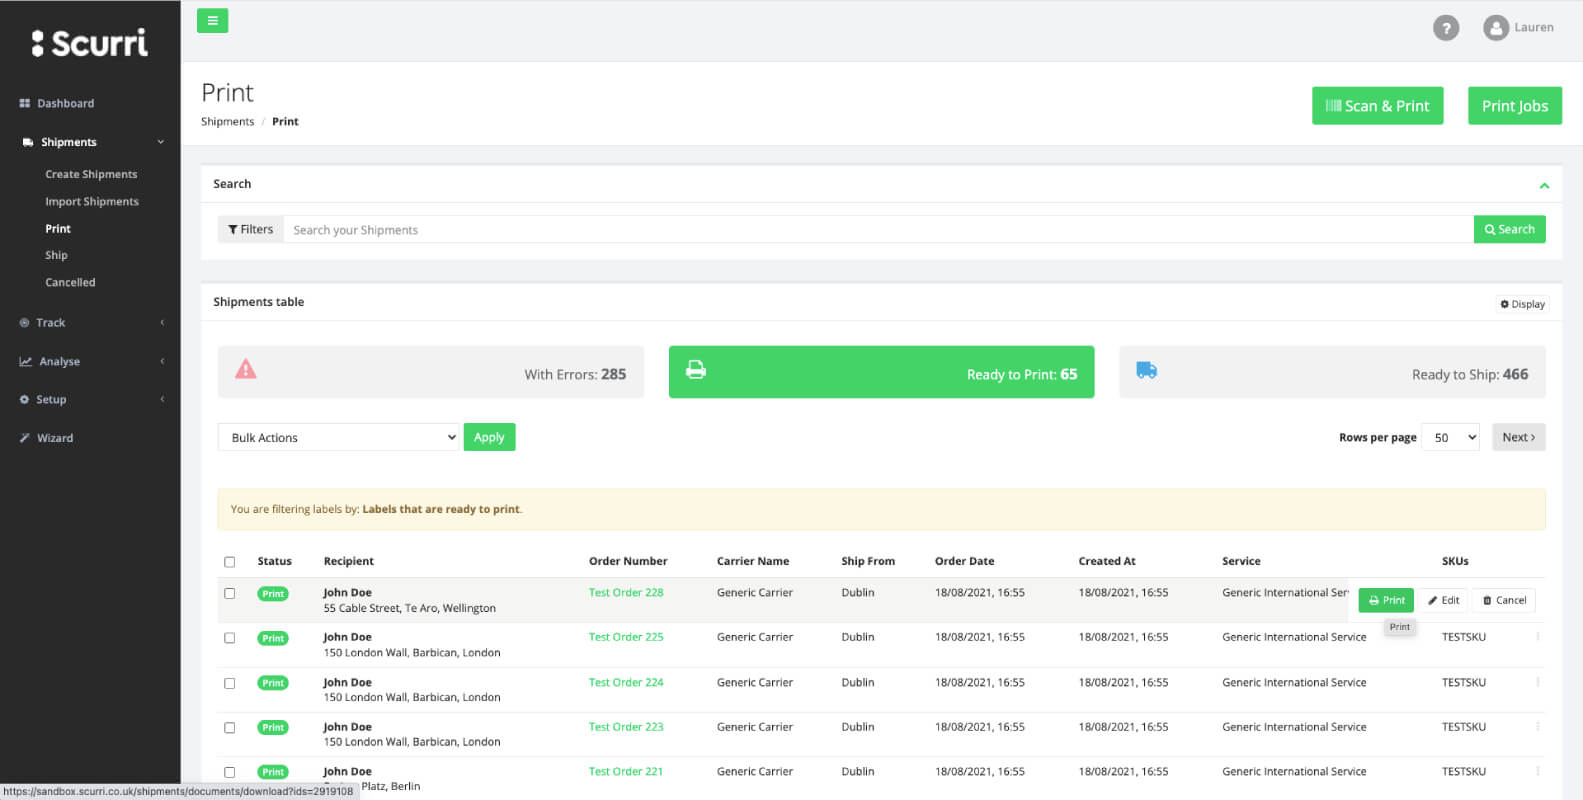Click Print status badge for Test Order 224
1583x800 pixels.
273,683
